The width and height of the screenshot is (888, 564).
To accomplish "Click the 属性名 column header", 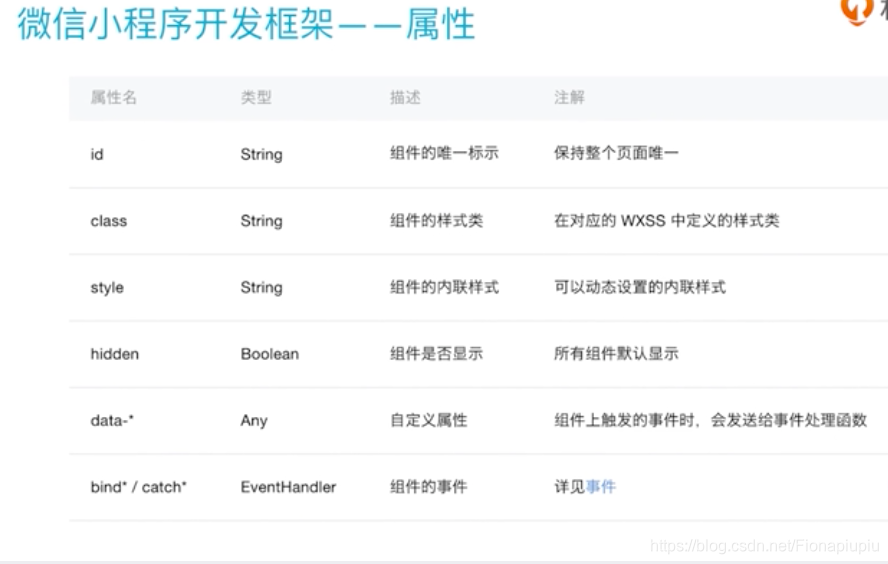I will 113,97.
